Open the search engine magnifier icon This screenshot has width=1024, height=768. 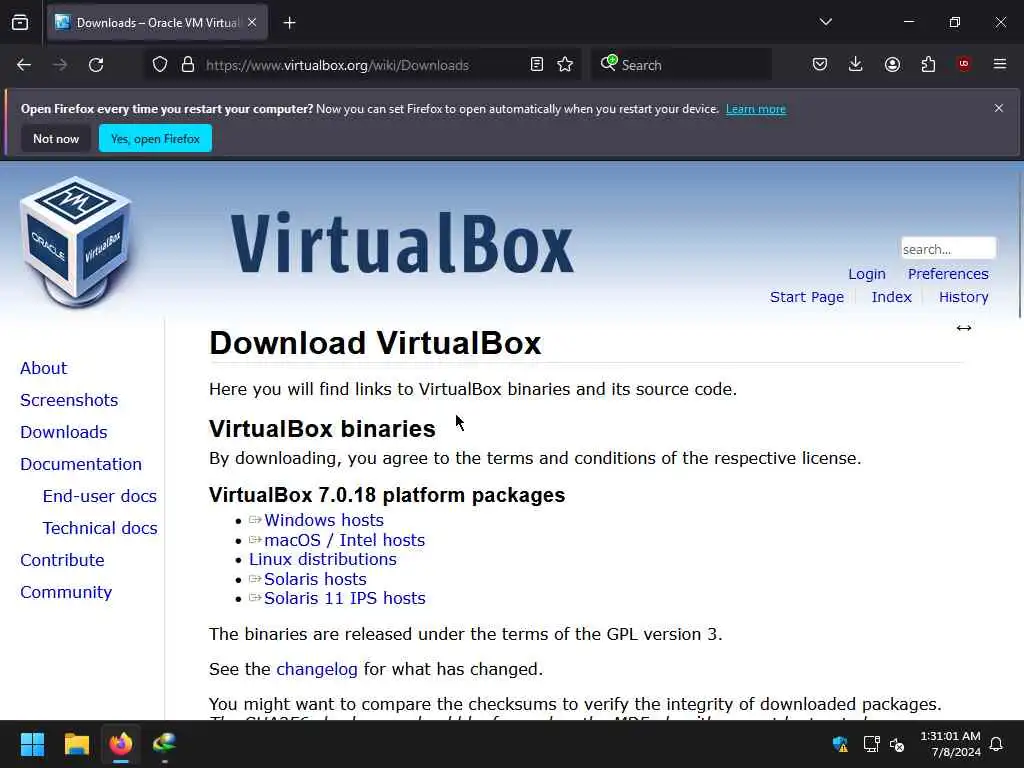click(x=609, y=63)
